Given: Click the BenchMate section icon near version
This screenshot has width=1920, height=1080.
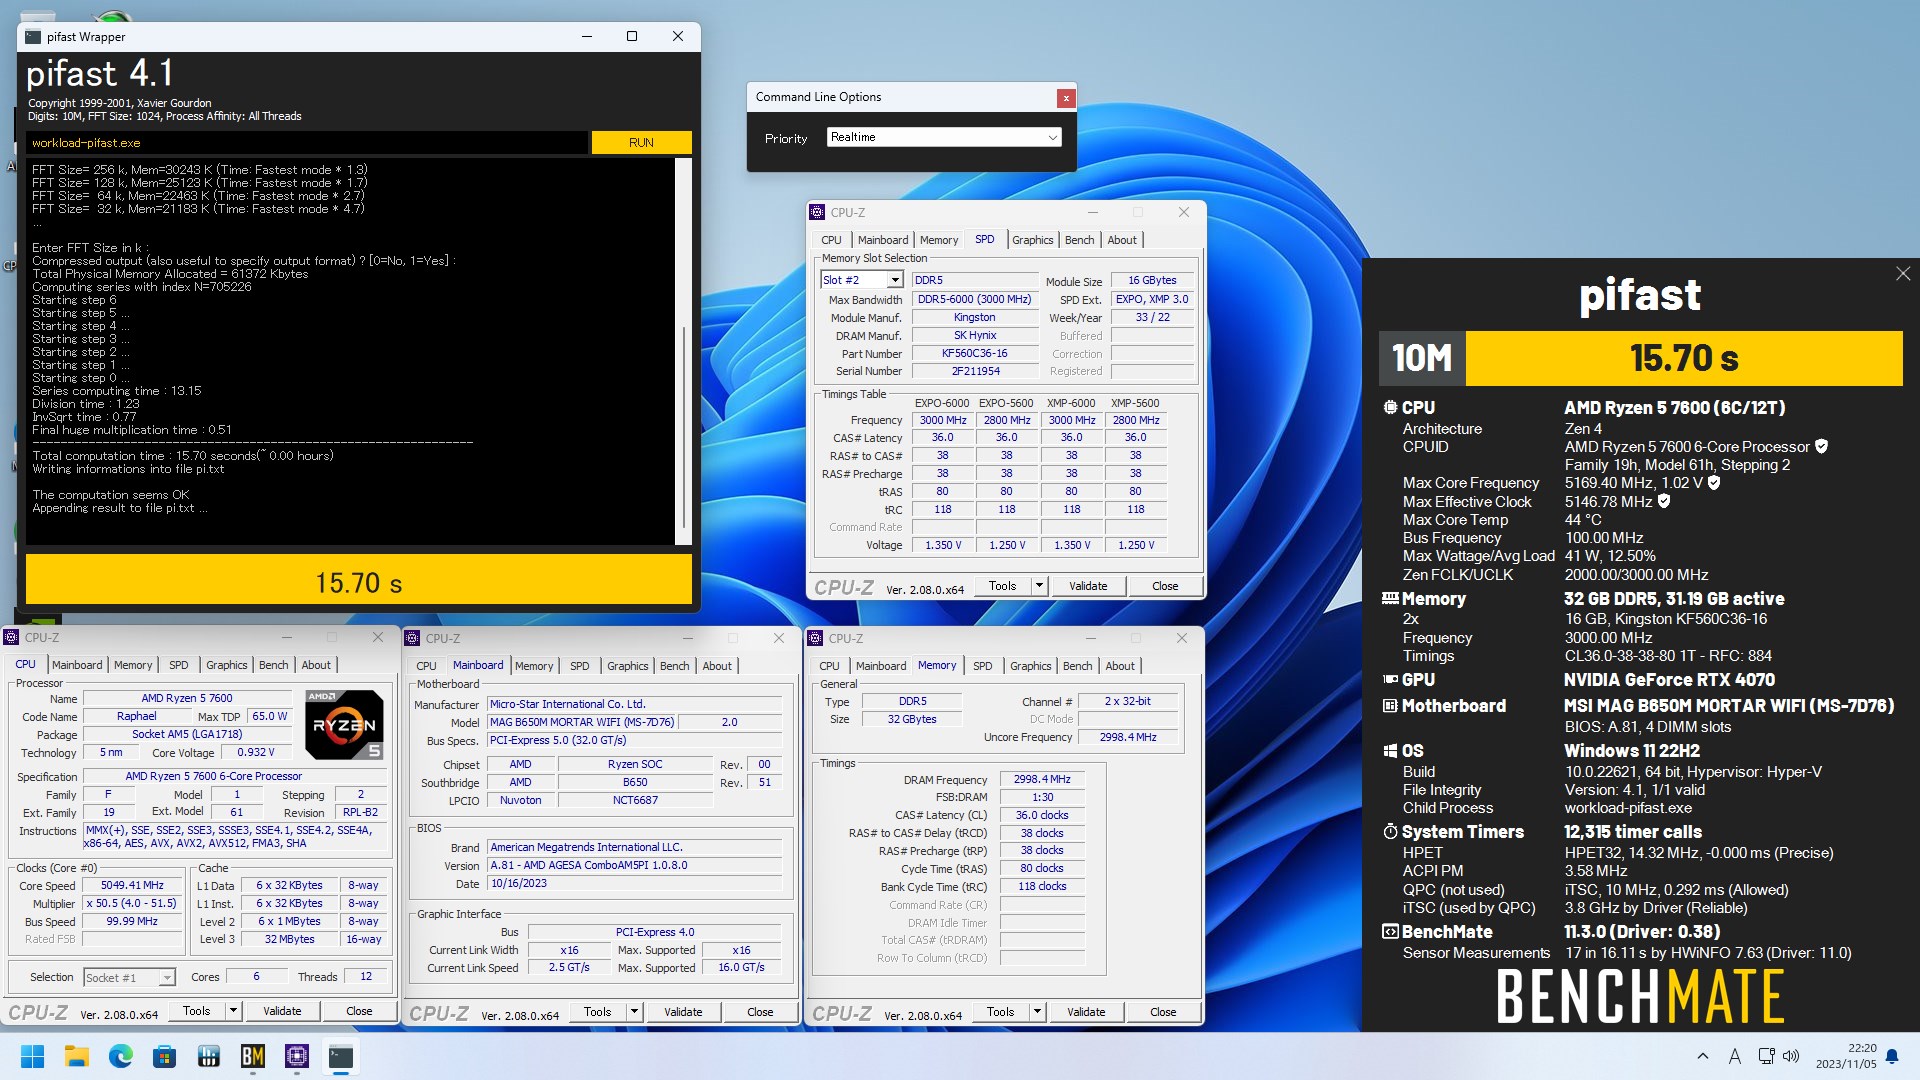Looking at the screenshot, I should pyautogui.click(x=1390, y=932).
